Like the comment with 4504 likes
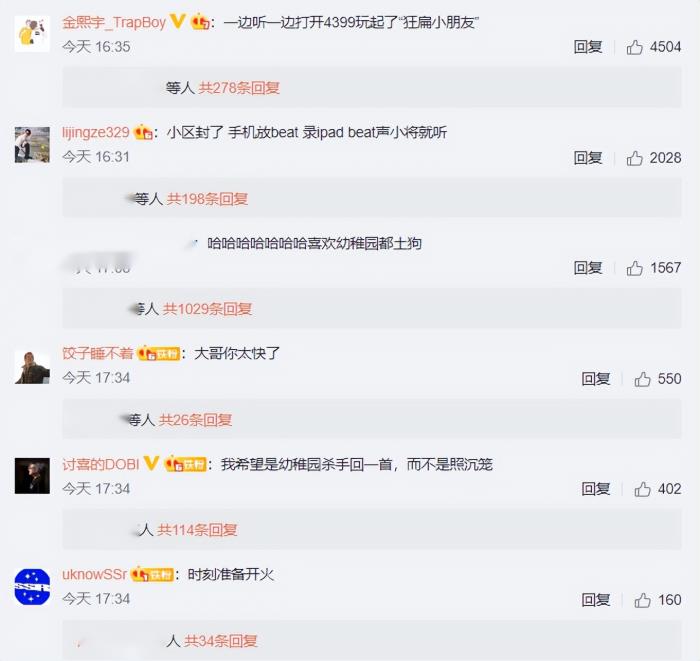Viewport: 700px width, 661px height. pyautogui.click(x=634, y=47)
